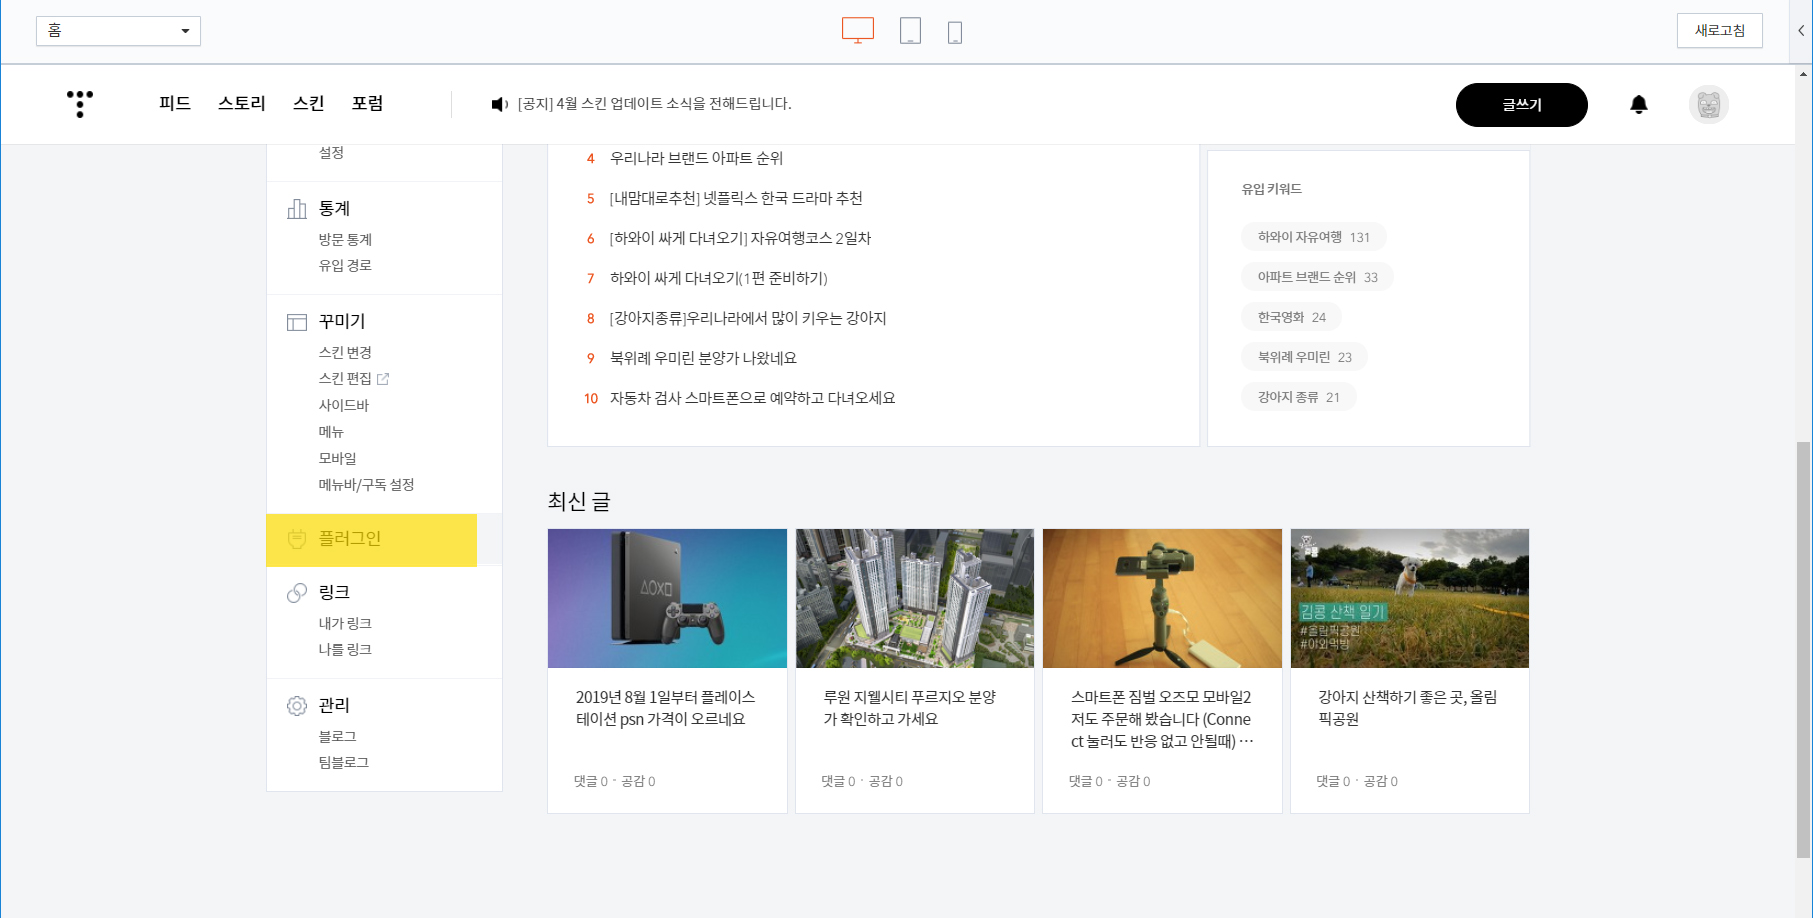Screen dimensions: 1813x918
Task: Click the 꾸미기 section heading
Action: tap(342, 321)
